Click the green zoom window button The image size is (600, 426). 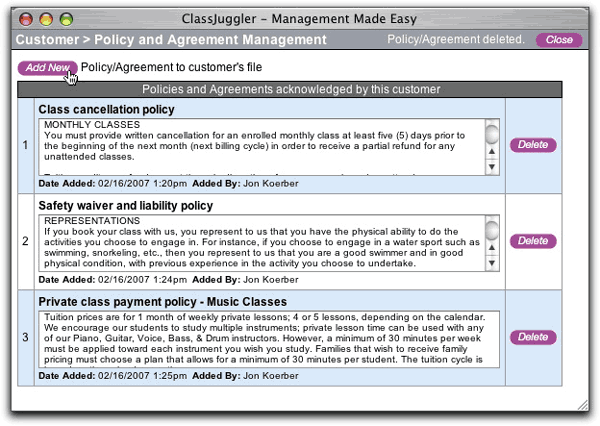[67, 19]
